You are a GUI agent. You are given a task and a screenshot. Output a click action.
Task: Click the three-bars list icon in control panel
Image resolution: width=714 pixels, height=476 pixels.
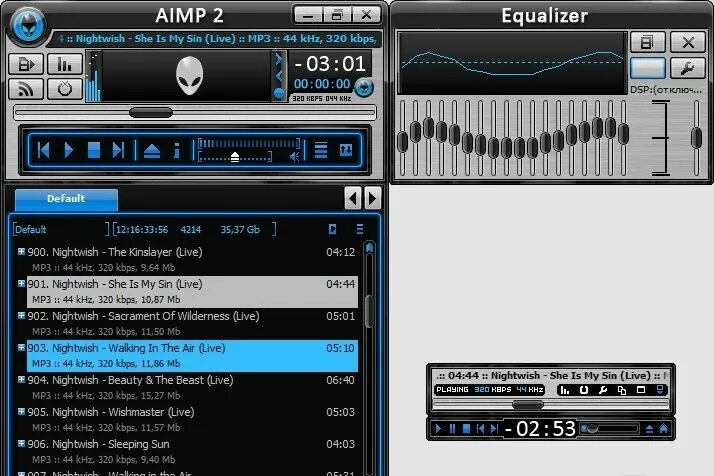click(x=321, y=150)
